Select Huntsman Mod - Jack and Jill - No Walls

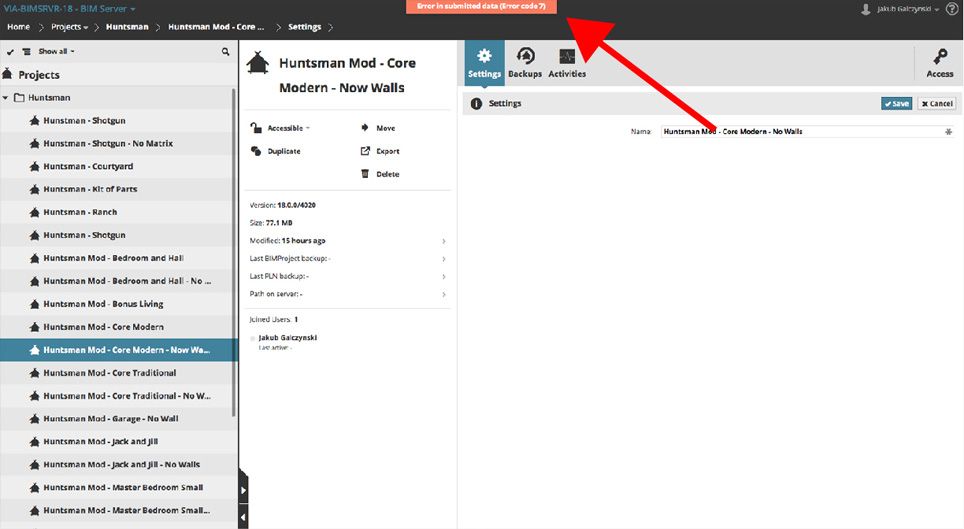[x=121, y=465]
